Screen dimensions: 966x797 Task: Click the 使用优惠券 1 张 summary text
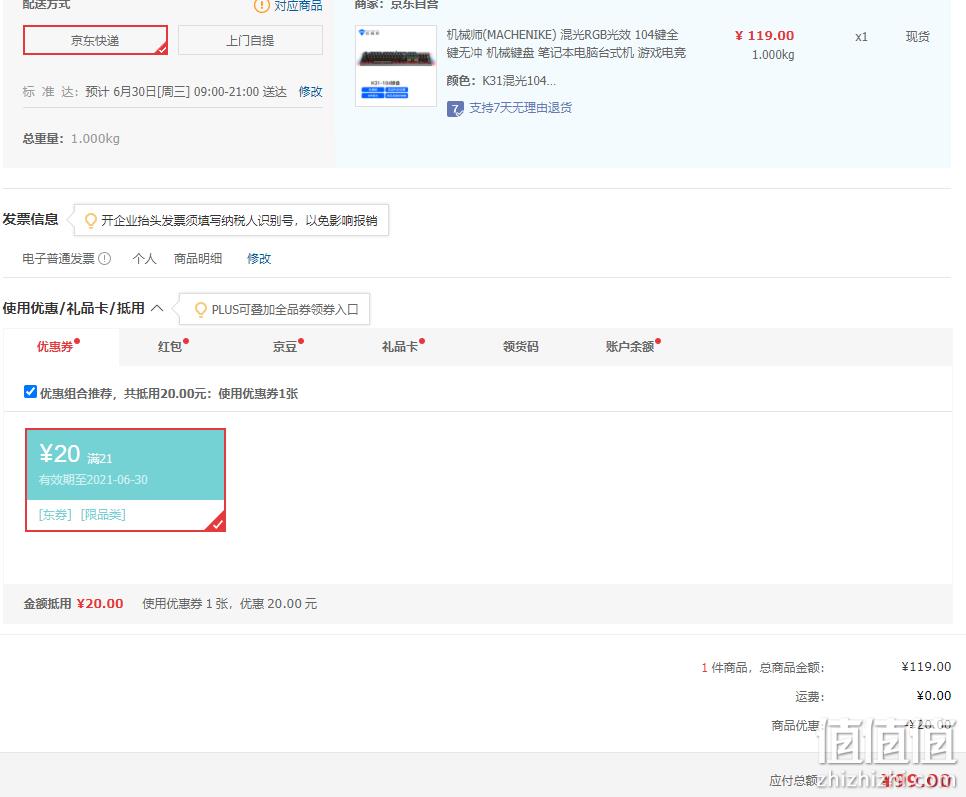[x=230, y=604]
